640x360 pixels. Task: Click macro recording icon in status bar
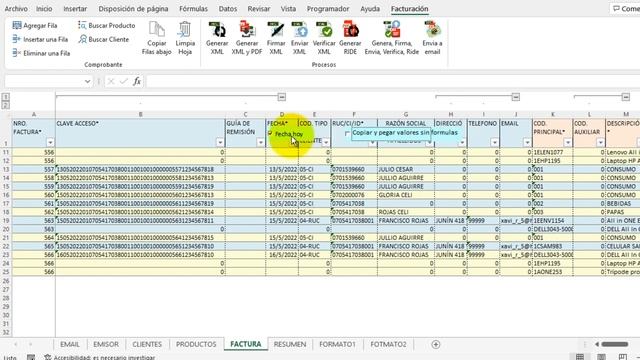pos(31,357)
